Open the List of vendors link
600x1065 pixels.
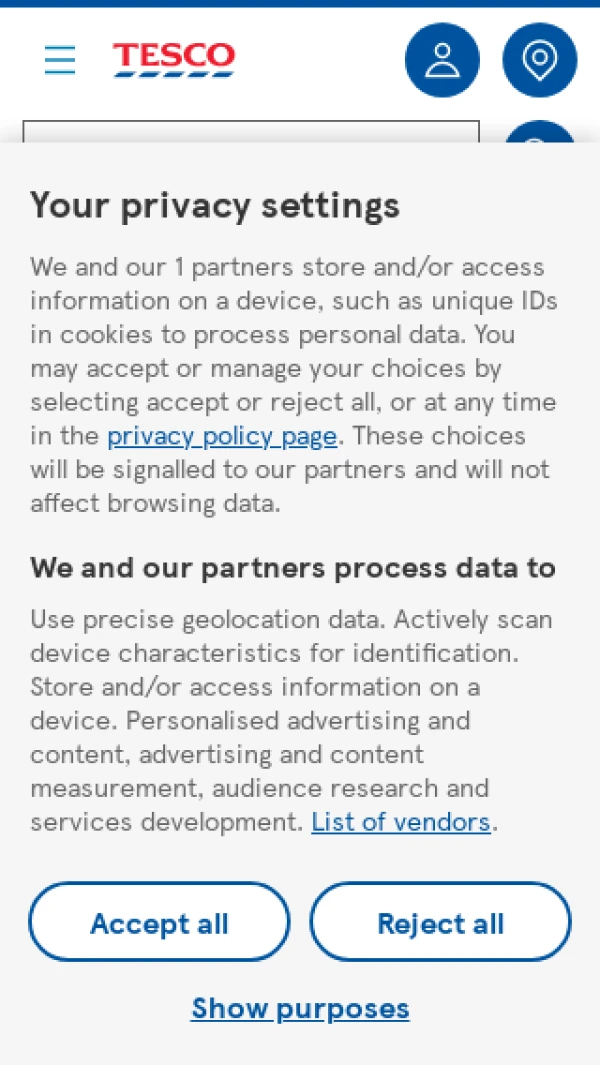(x=401, y=823)
